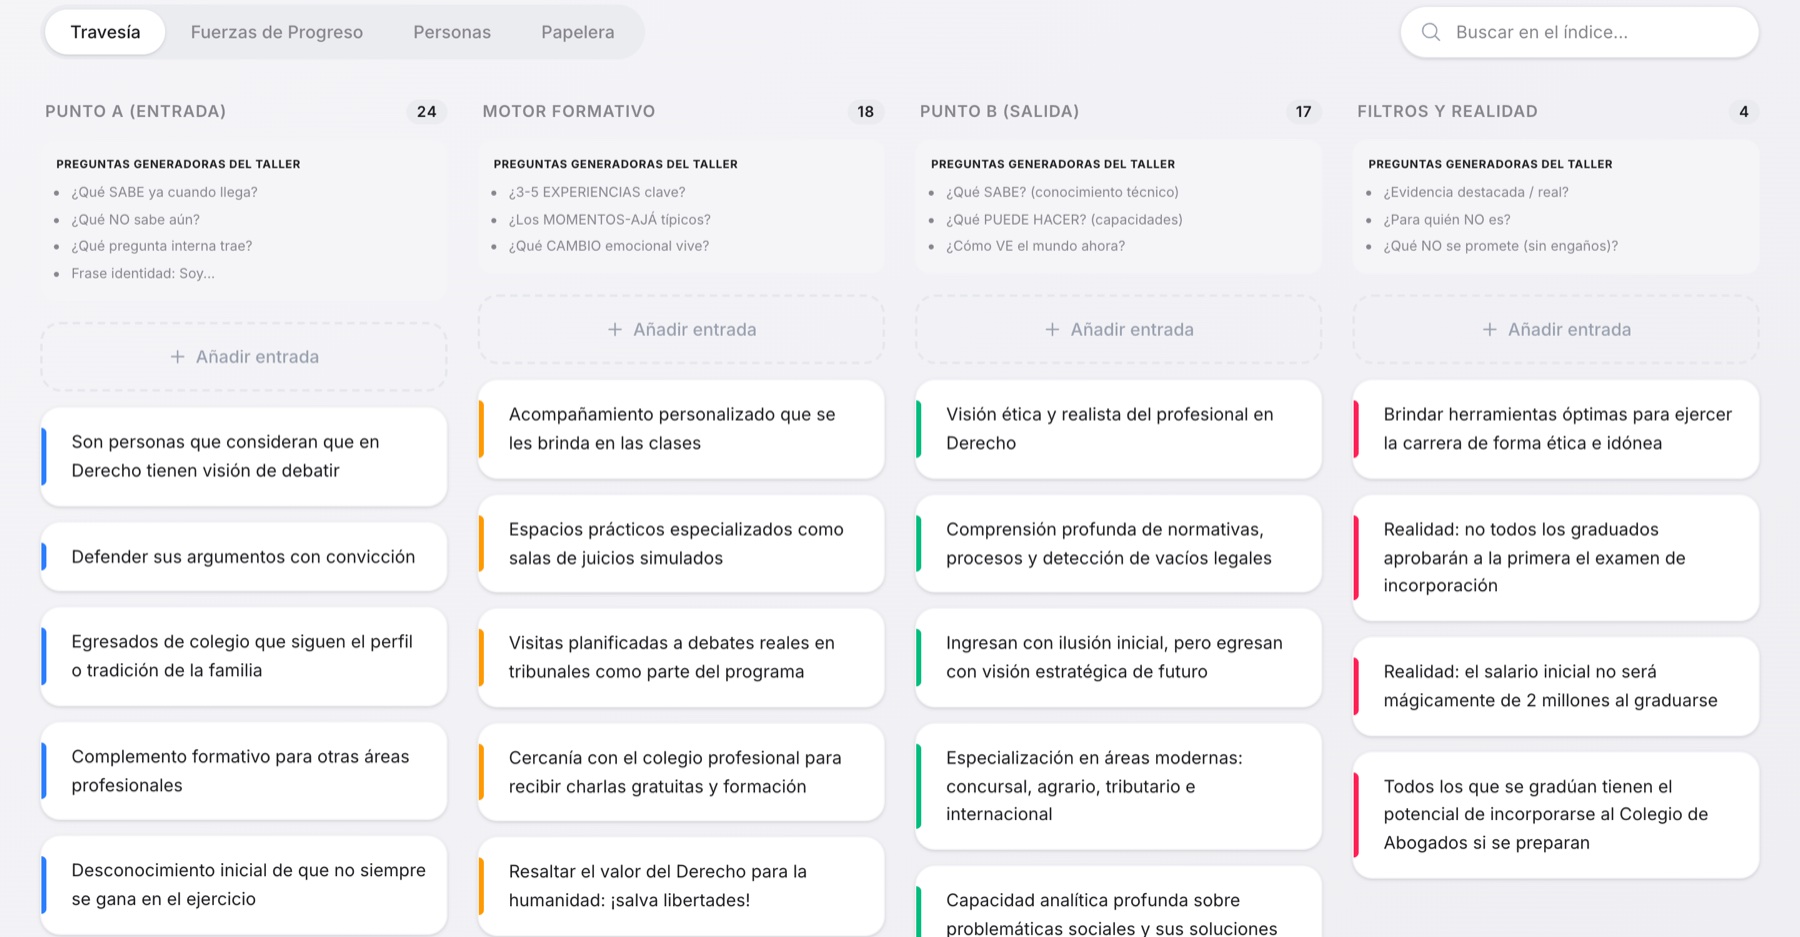Open card 'Defender sus argumentos con convicción'
The height and width of the screenshot is (937, 1800).
[x=244, y=557]
